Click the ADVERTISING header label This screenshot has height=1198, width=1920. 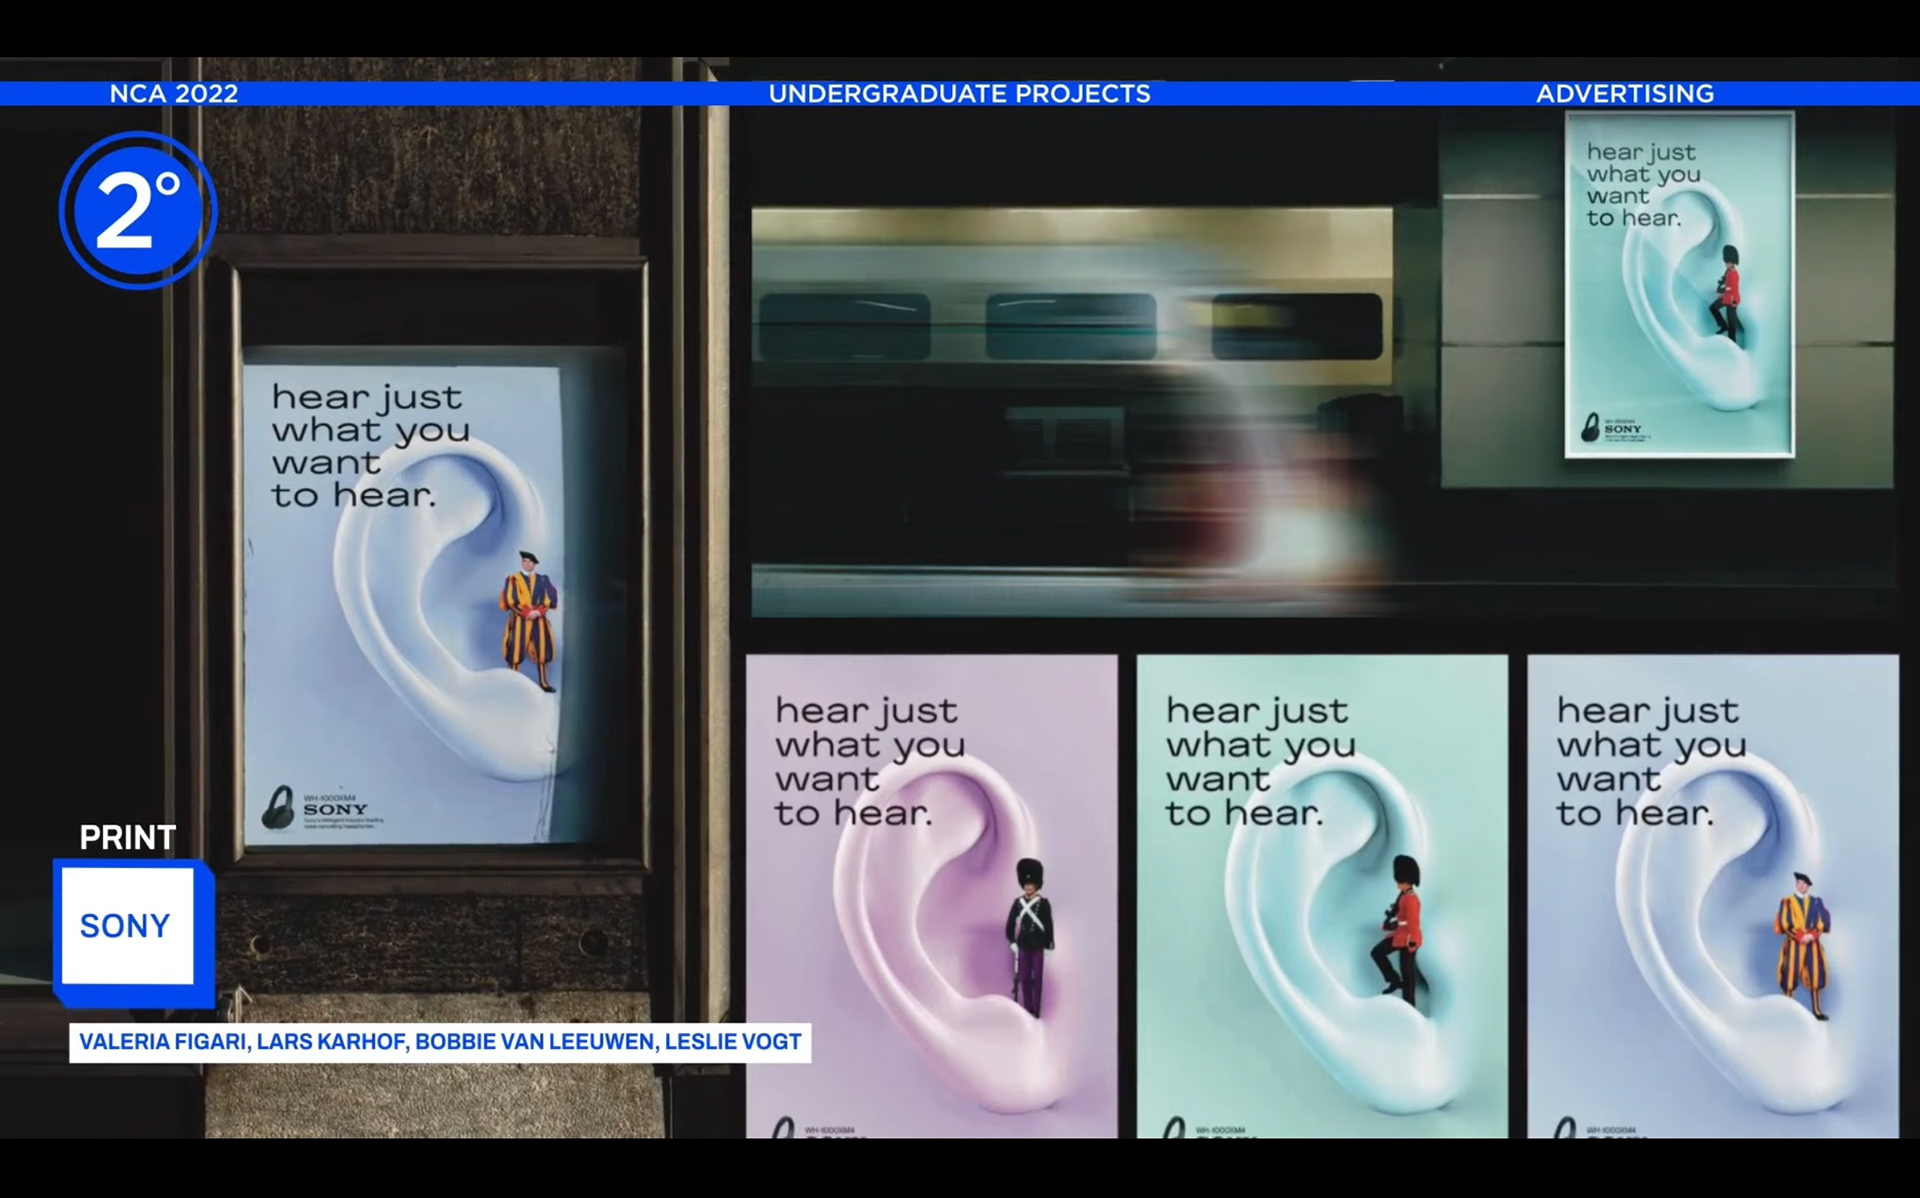pos(1624,94)
